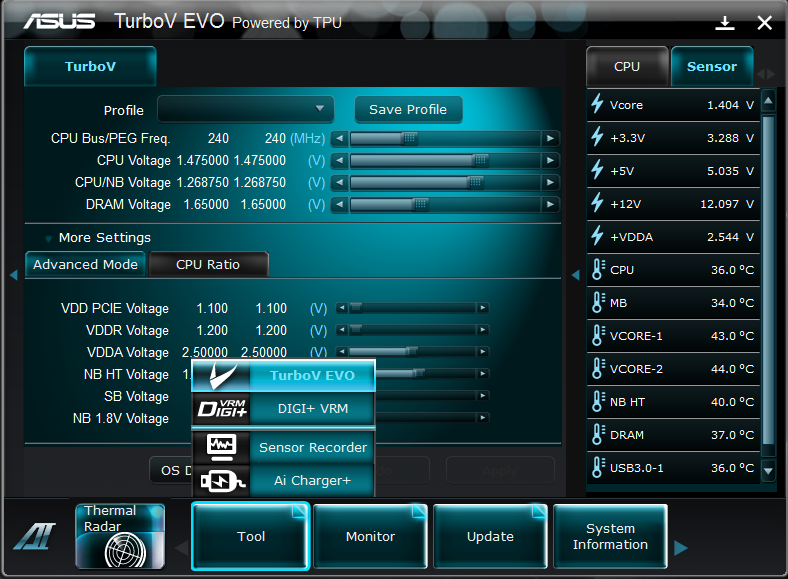Decrease VDDR Voltage with left arrow

342,330
